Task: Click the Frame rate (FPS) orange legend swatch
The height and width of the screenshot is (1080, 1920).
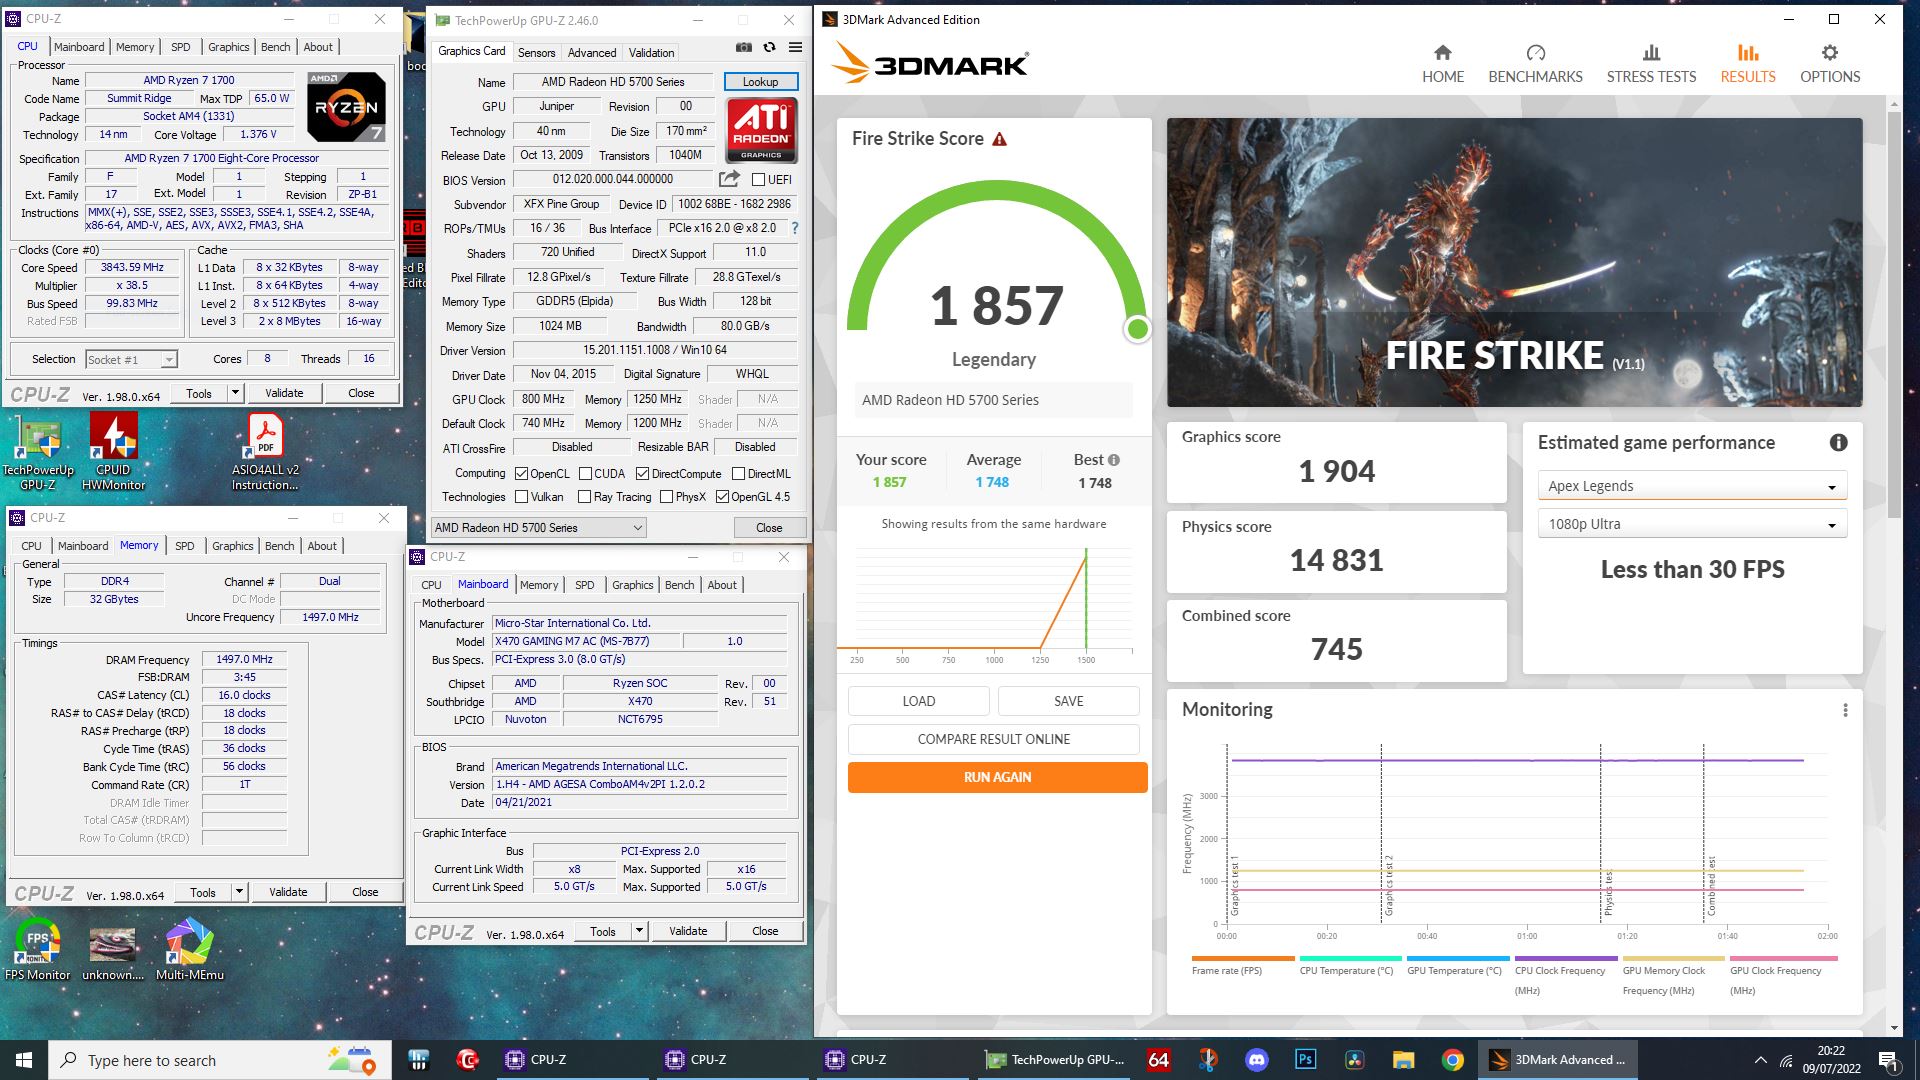Action: click(x=1243, y=958)
